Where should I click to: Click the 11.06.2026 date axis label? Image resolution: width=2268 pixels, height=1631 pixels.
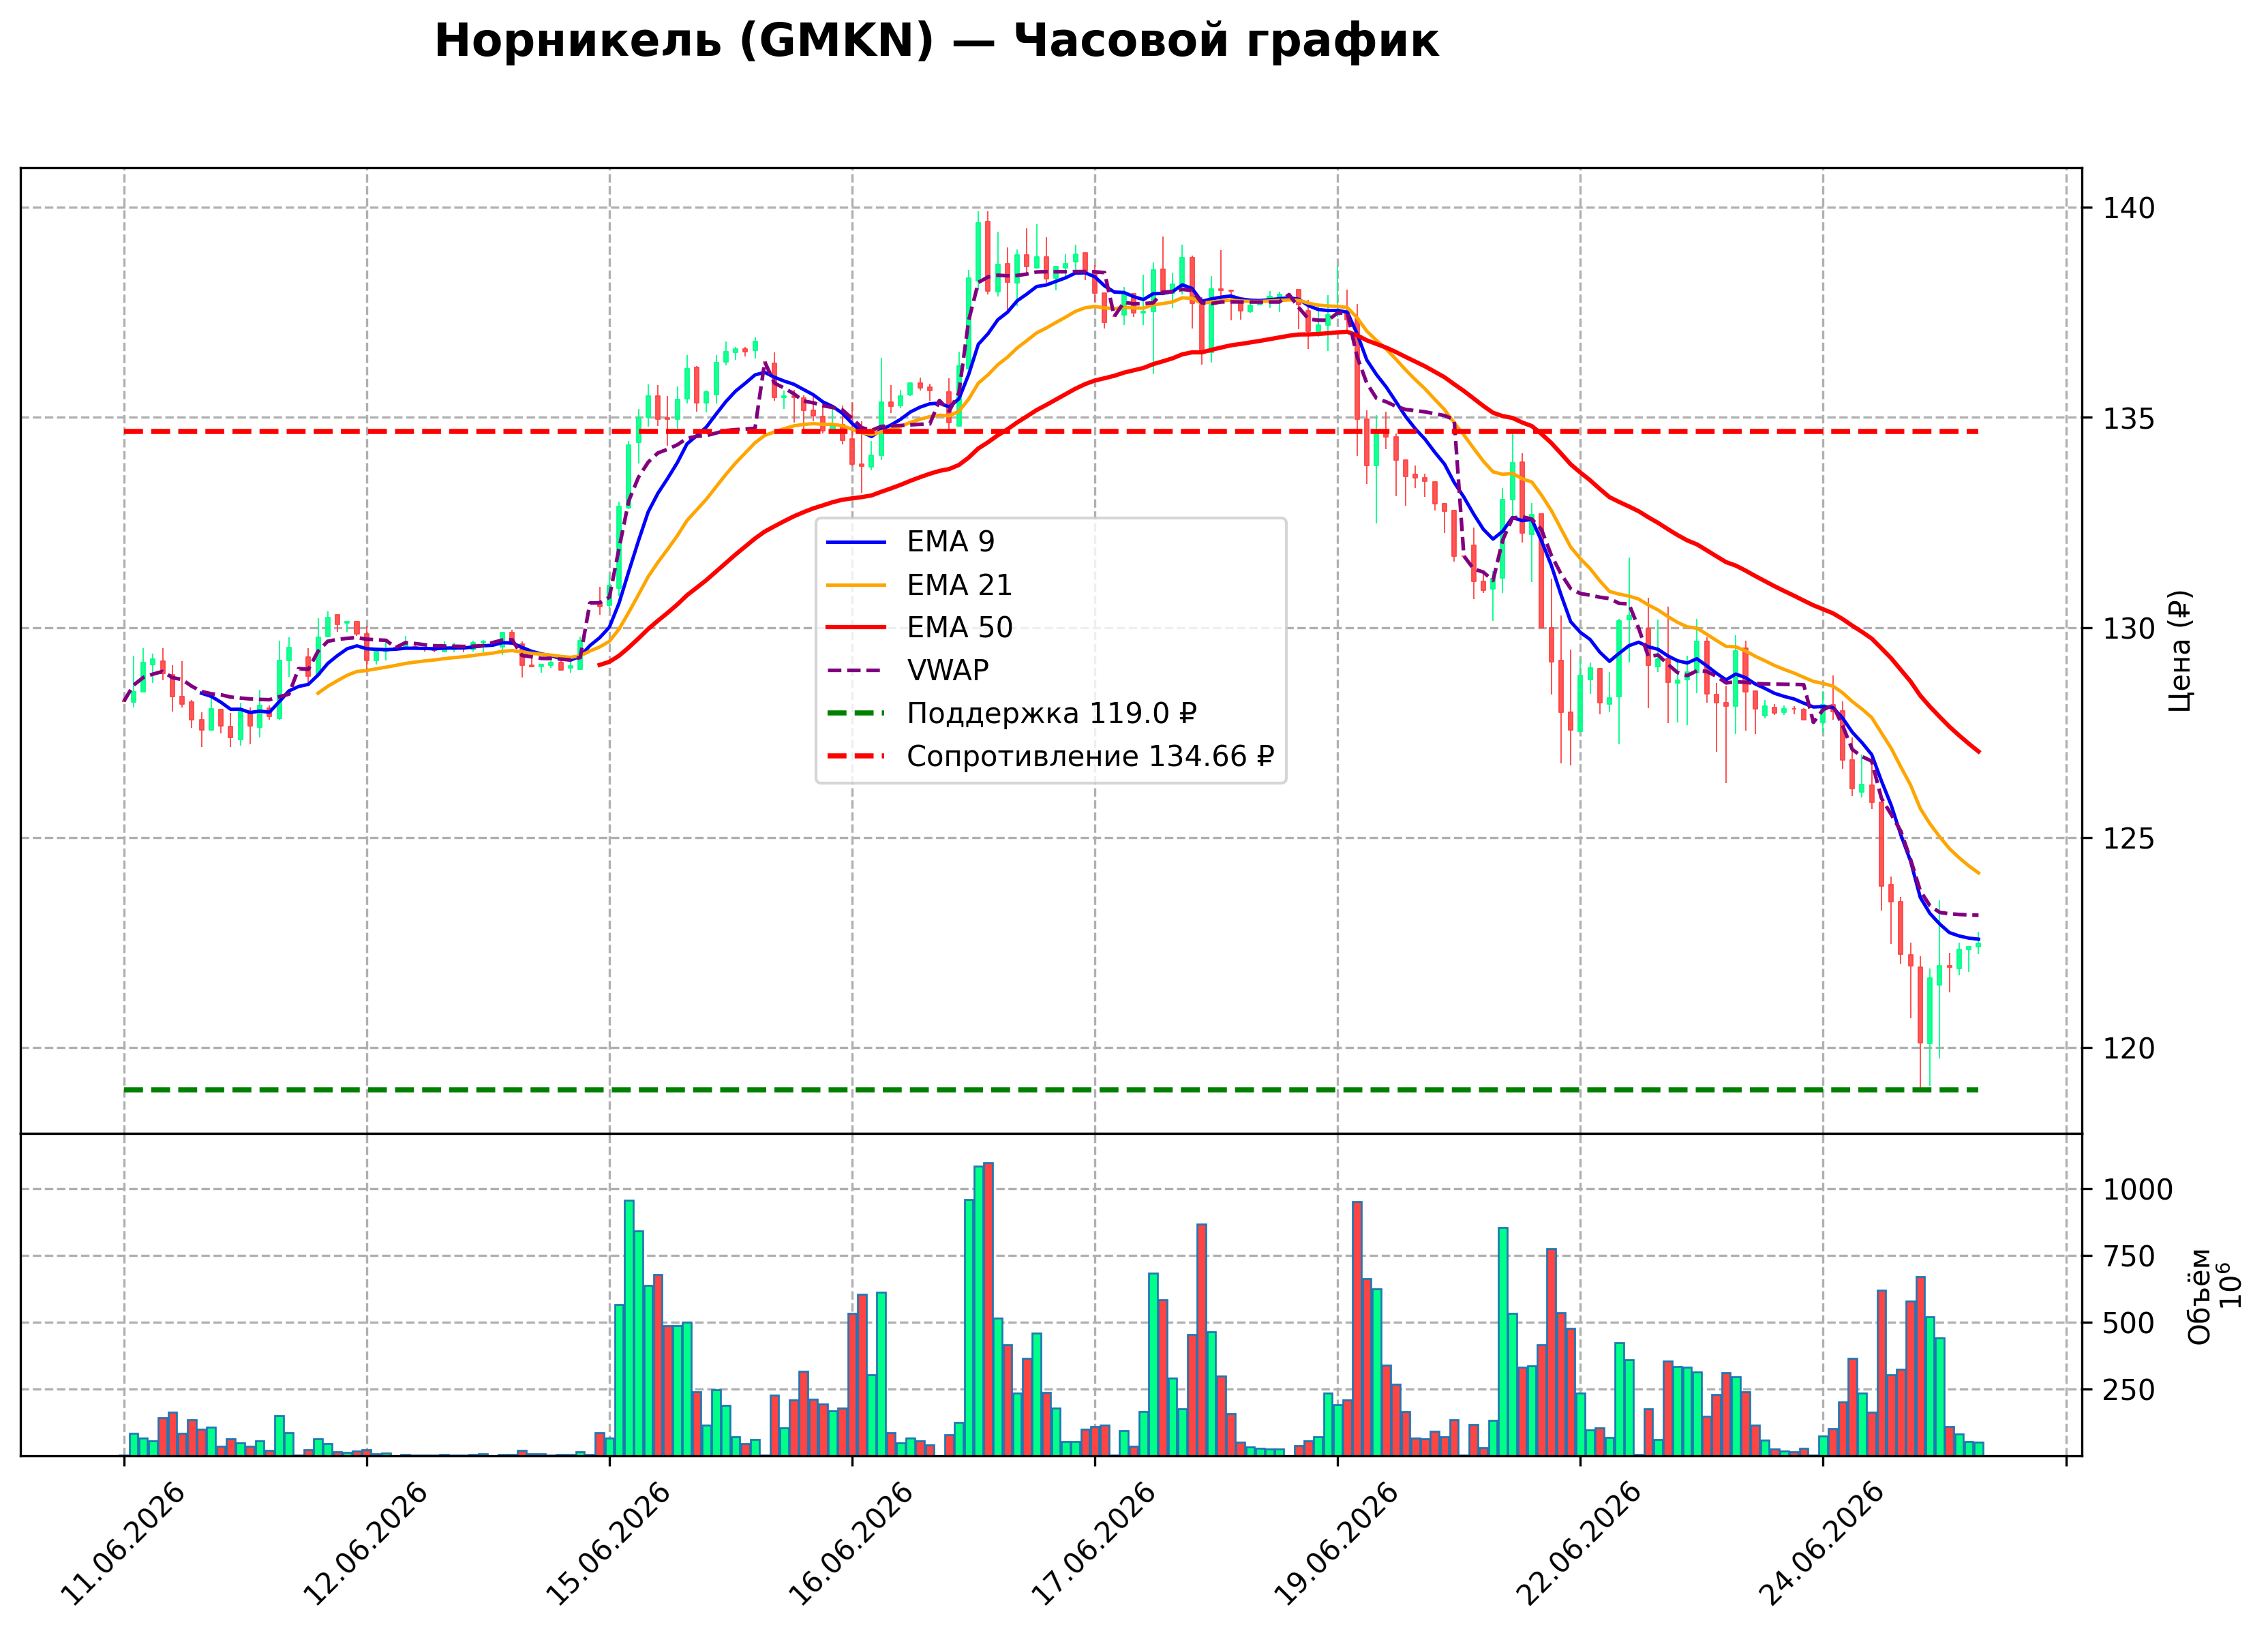[122, 1544]
